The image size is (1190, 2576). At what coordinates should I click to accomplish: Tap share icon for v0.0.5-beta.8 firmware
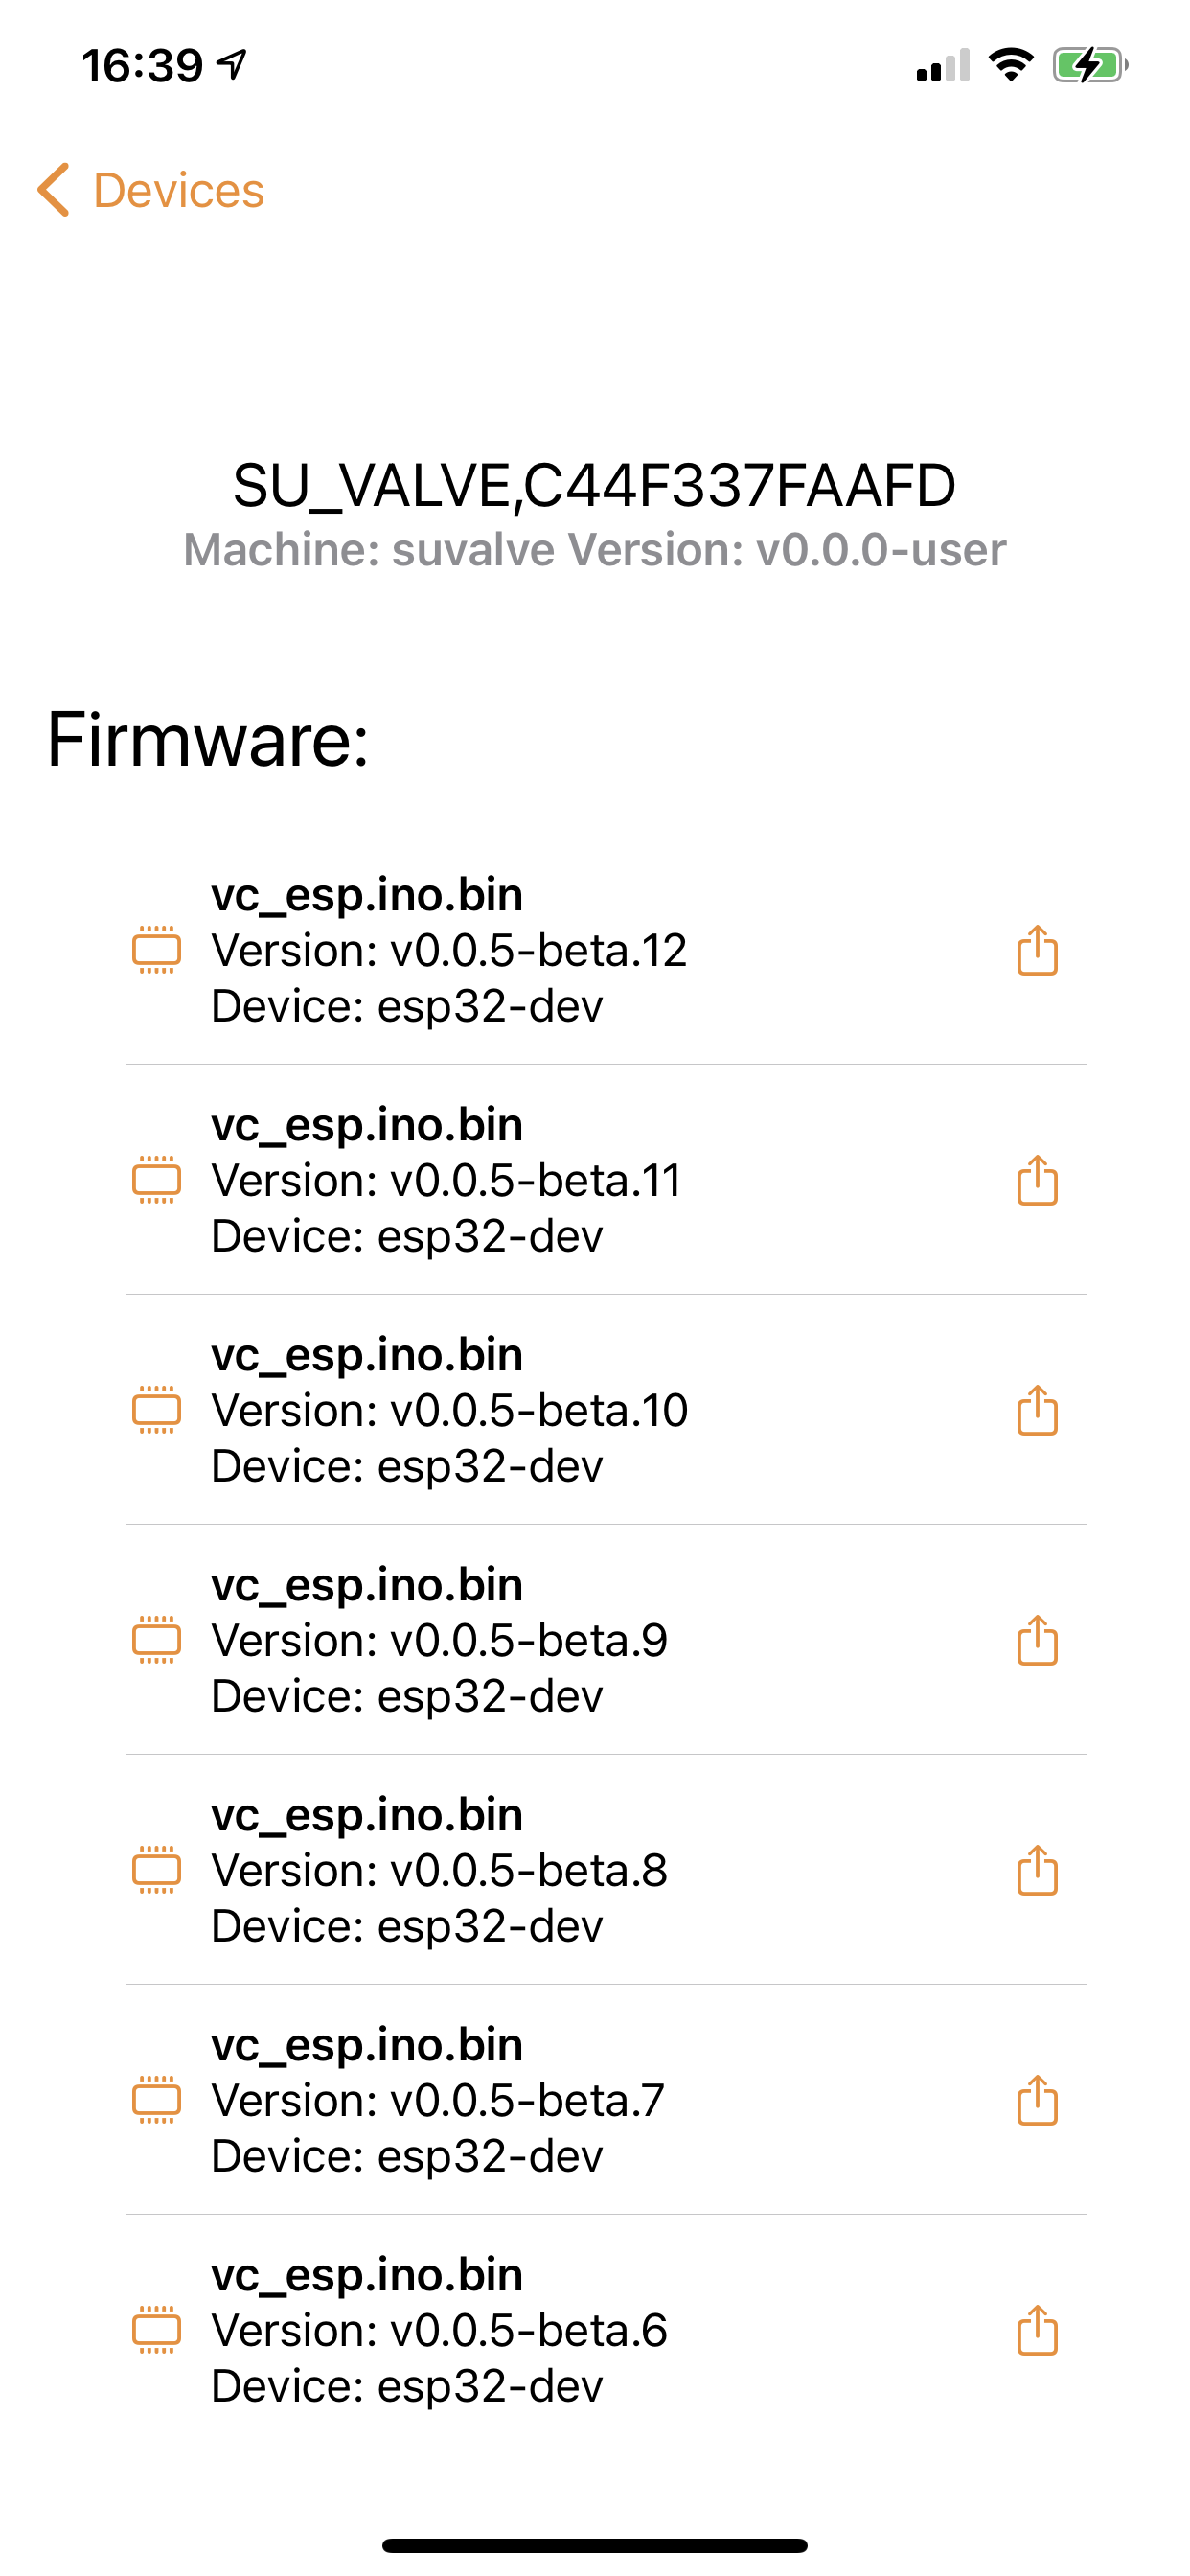coord(1037,1870)
